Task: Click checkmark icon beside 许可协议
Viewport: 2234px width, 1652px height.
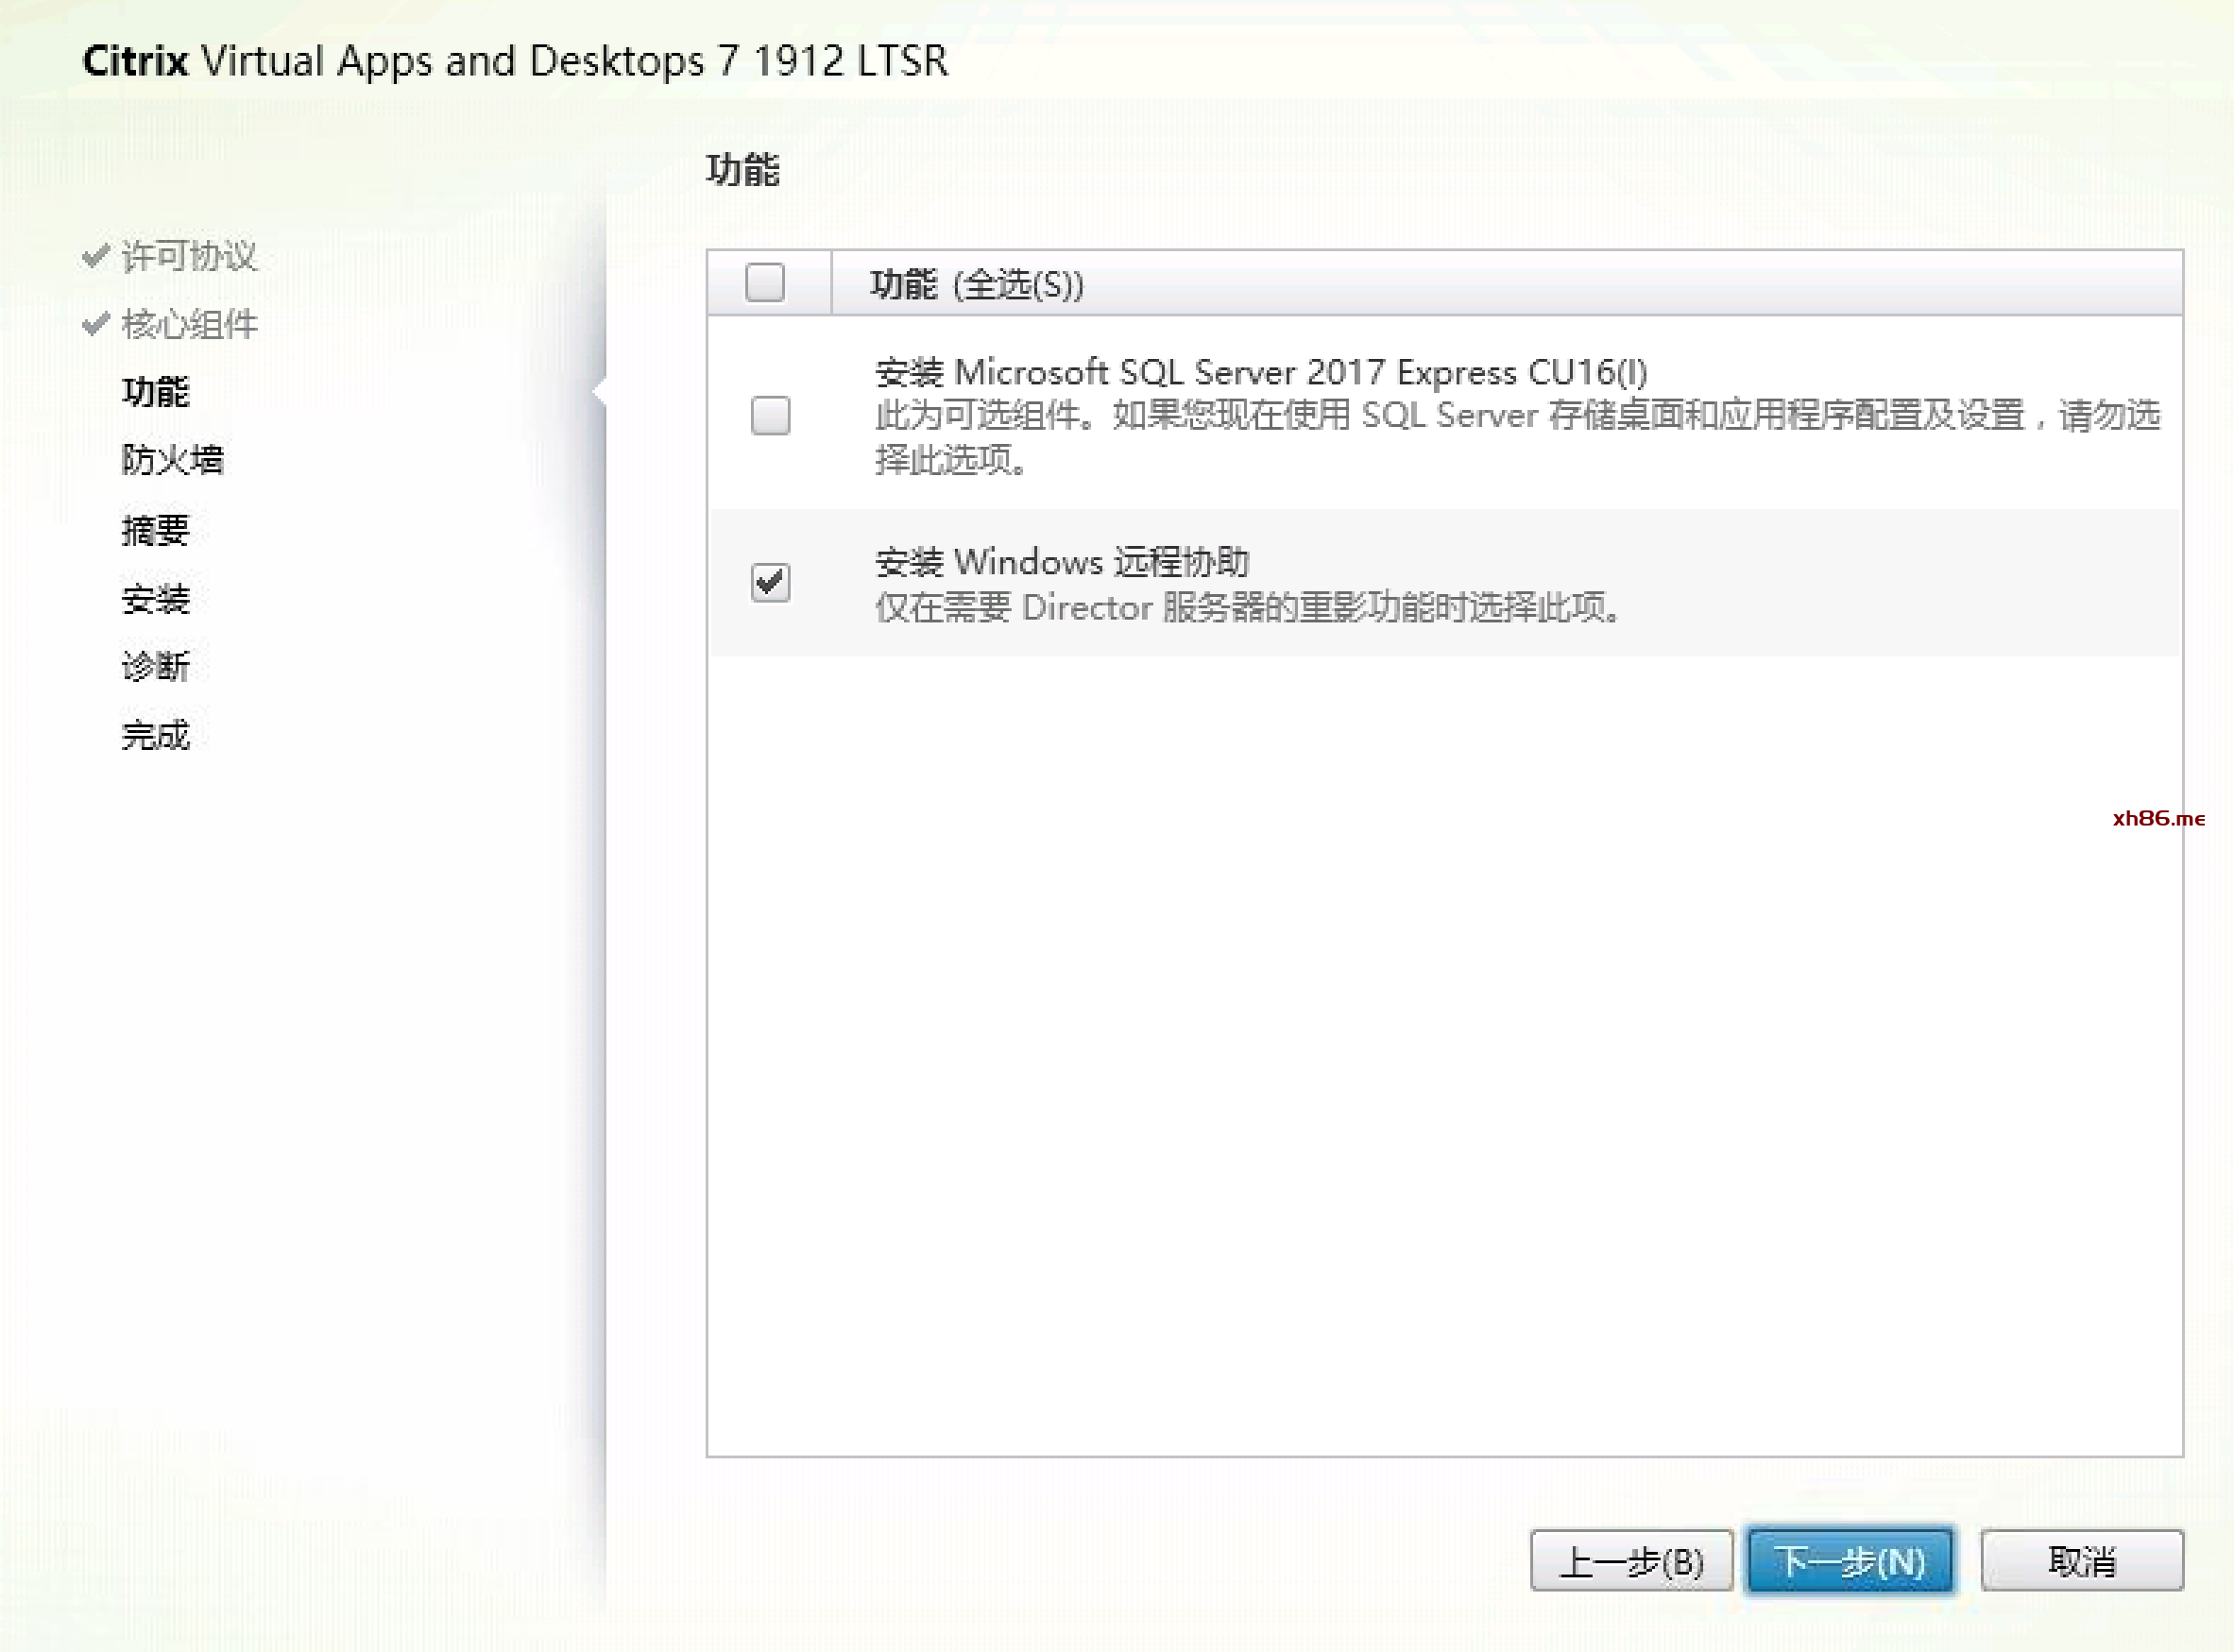Action: coord(95,256)
